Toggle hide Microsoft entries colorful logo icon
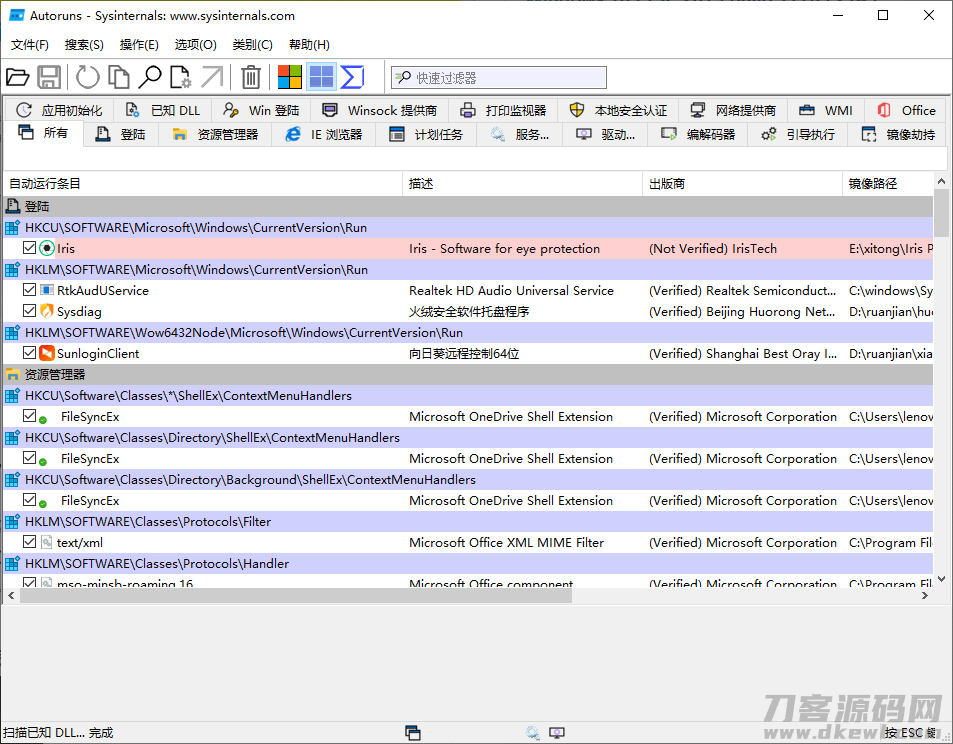Viewport: 953px width, 744px height. pos(289,77)
